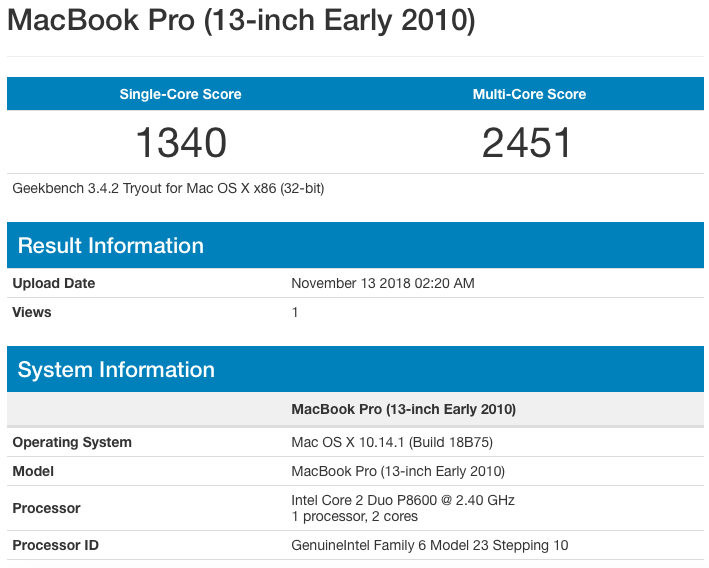Click the Model row label
The height and width of the screenshot is (568, 709).
[33, 471]
